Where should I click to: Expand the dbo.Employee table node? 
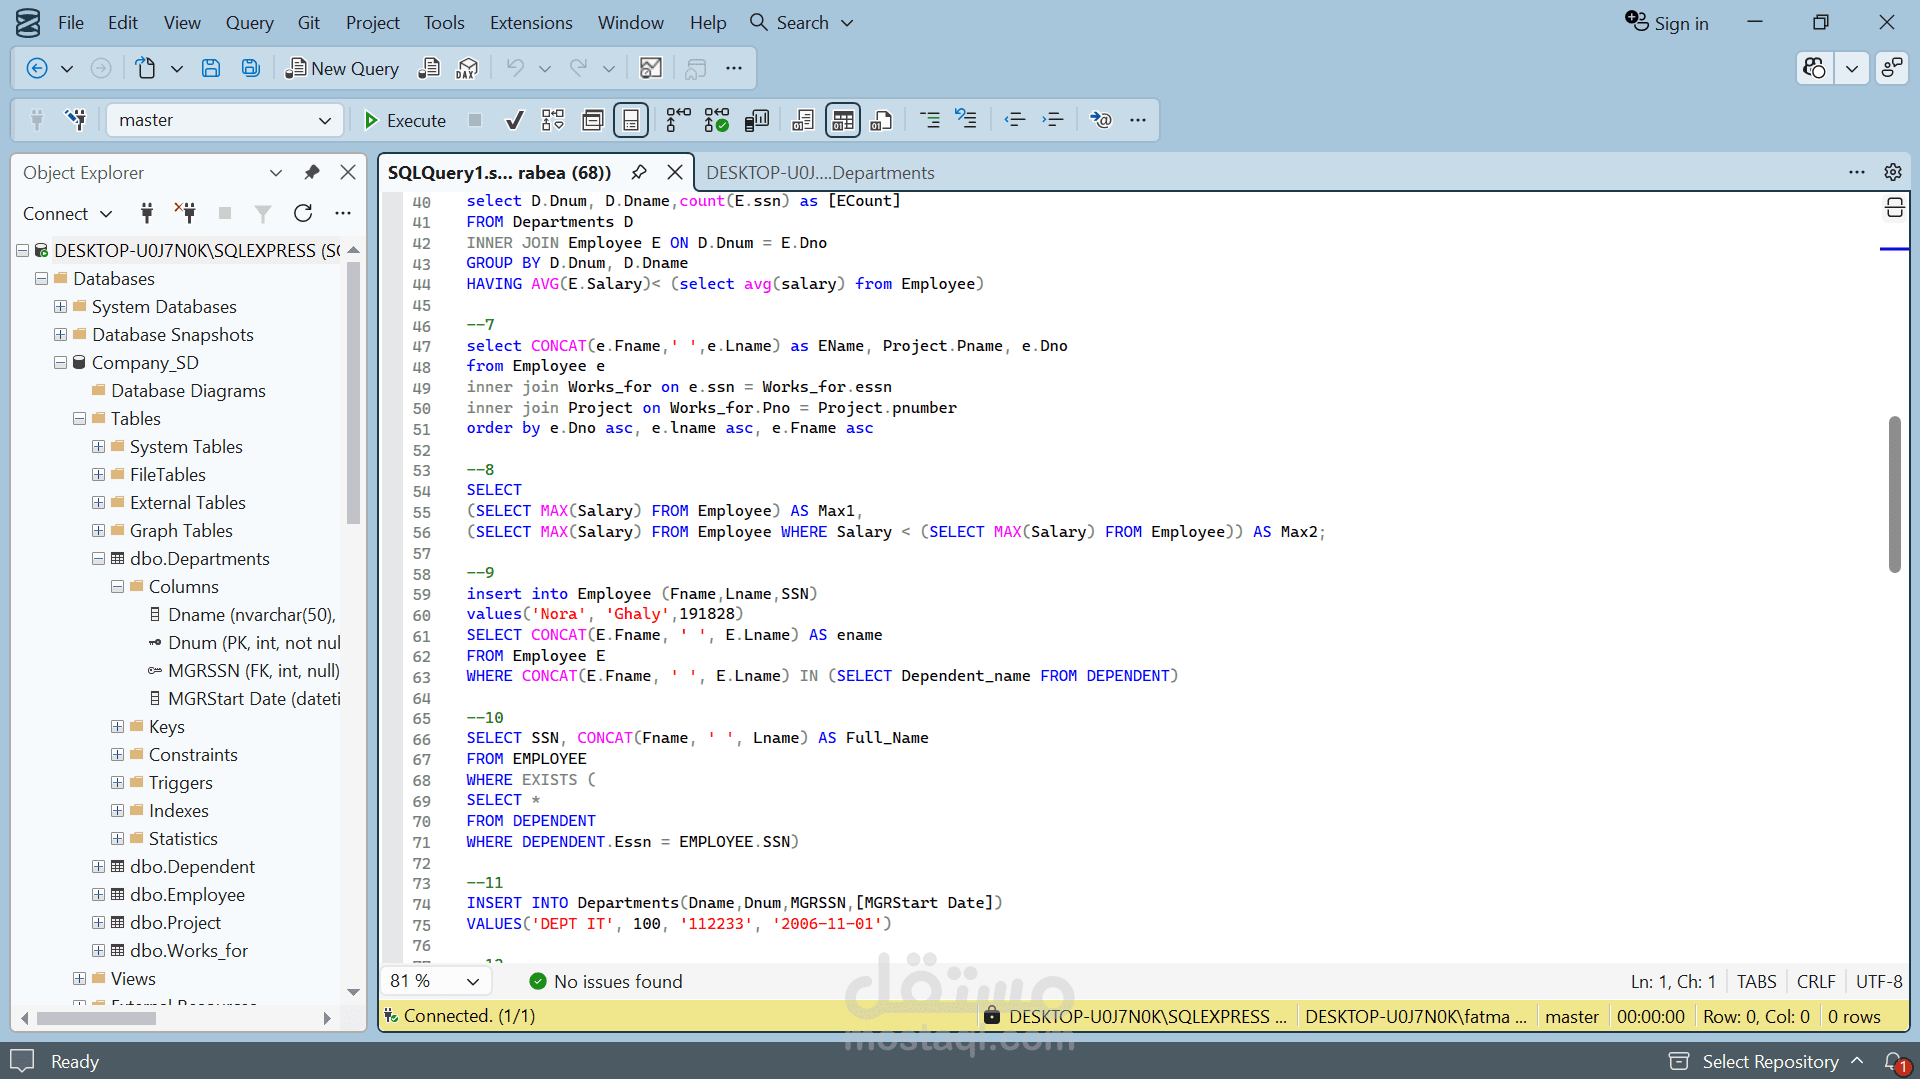[98, 894]
